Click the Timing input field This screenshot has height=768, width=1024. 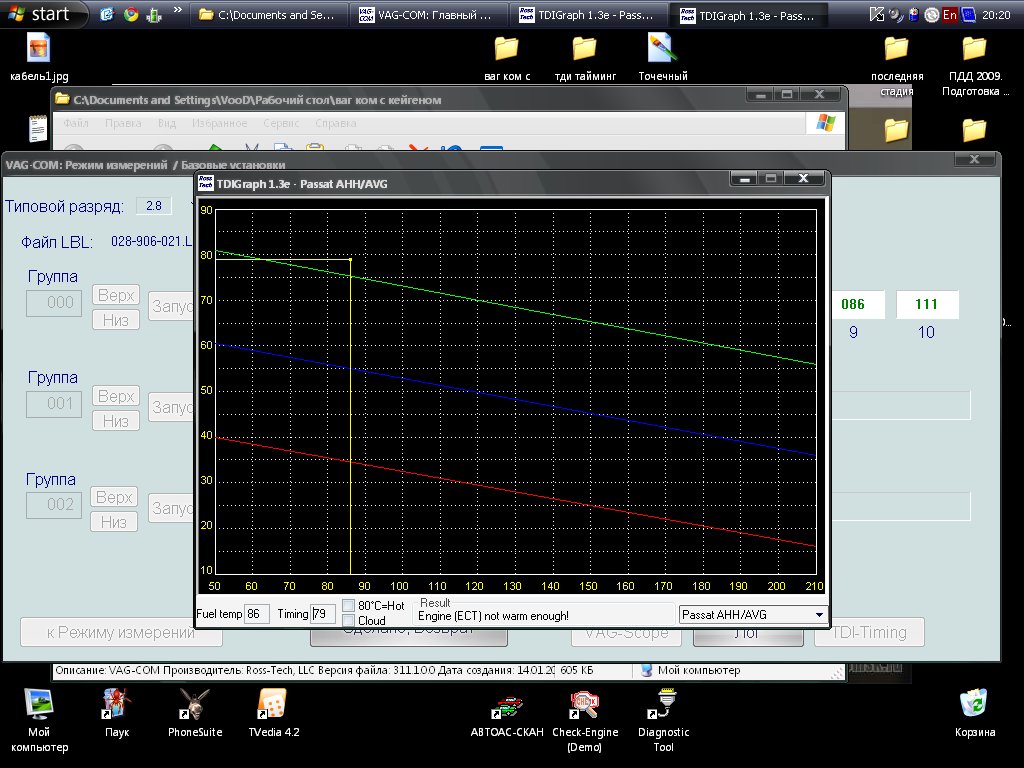coord(323,614)
